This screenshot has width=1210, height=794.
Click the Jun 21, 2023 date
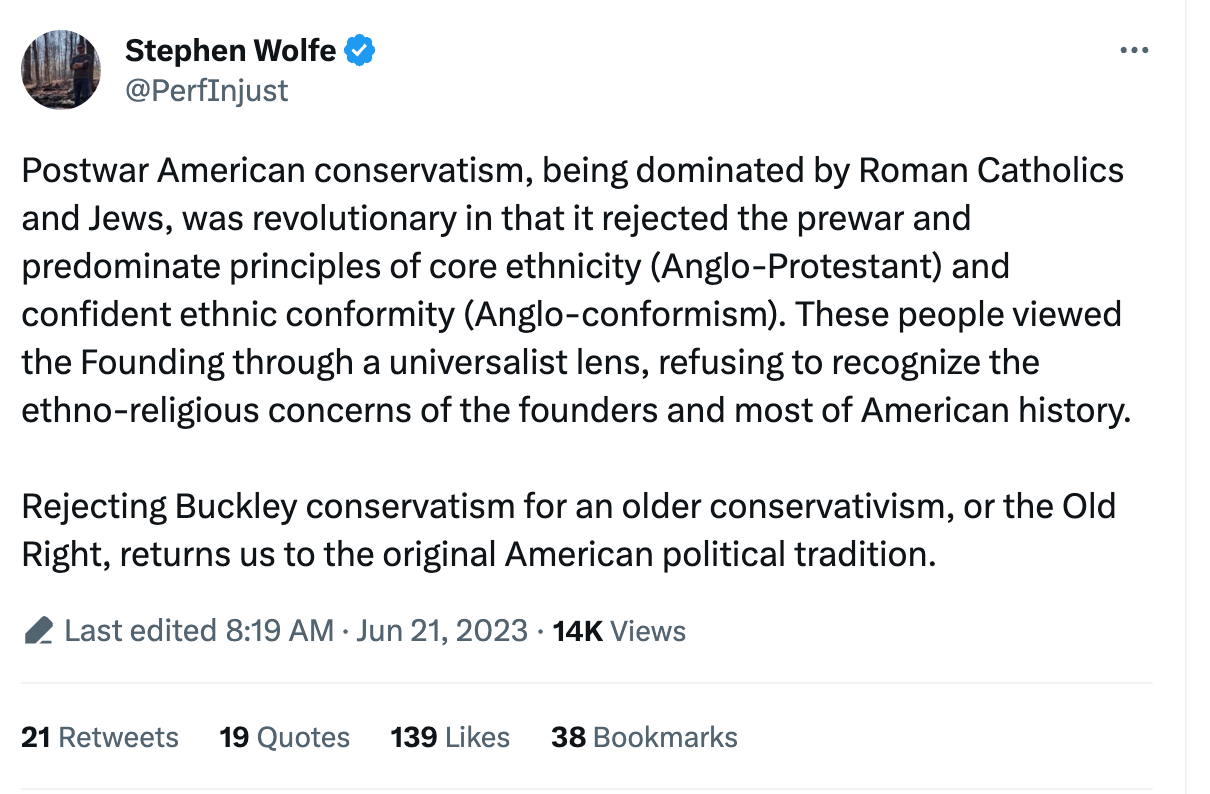441,631
